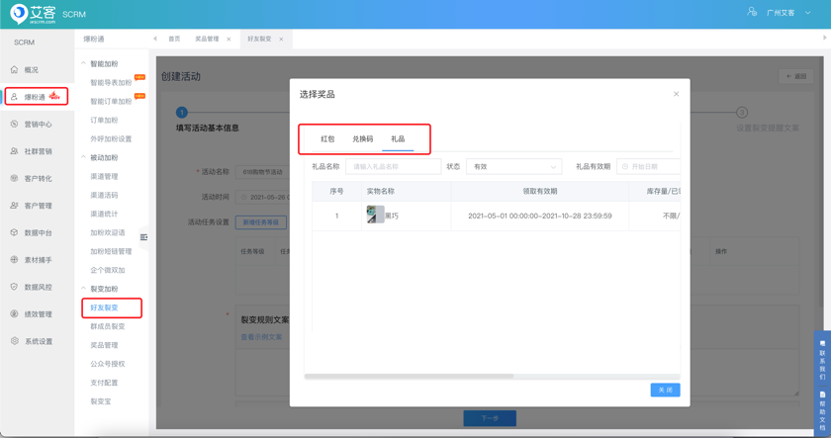
Task: Open 奖品管理 in the submenu
Action: (x=105, y=345)
